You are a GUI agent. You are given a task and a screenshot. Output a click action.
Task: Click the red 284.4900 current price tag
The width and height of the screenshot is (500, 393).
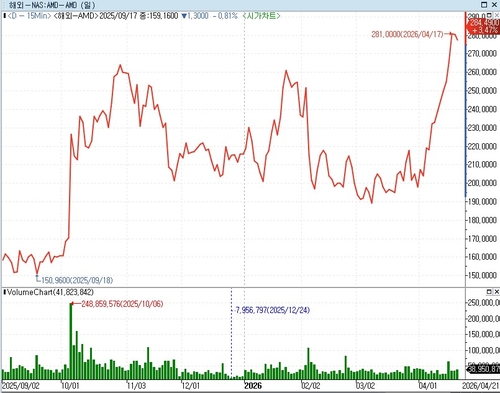coord(483,26)
